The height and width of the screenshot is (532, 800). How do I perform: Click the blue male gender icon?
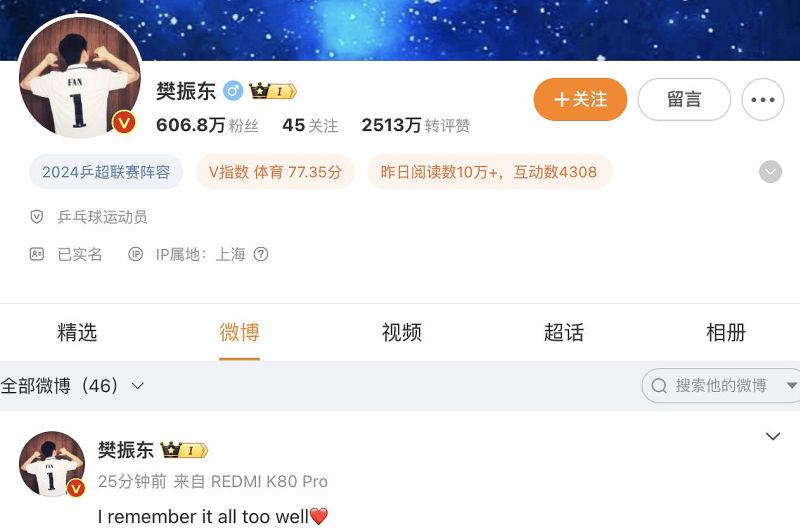pos(233,91)
